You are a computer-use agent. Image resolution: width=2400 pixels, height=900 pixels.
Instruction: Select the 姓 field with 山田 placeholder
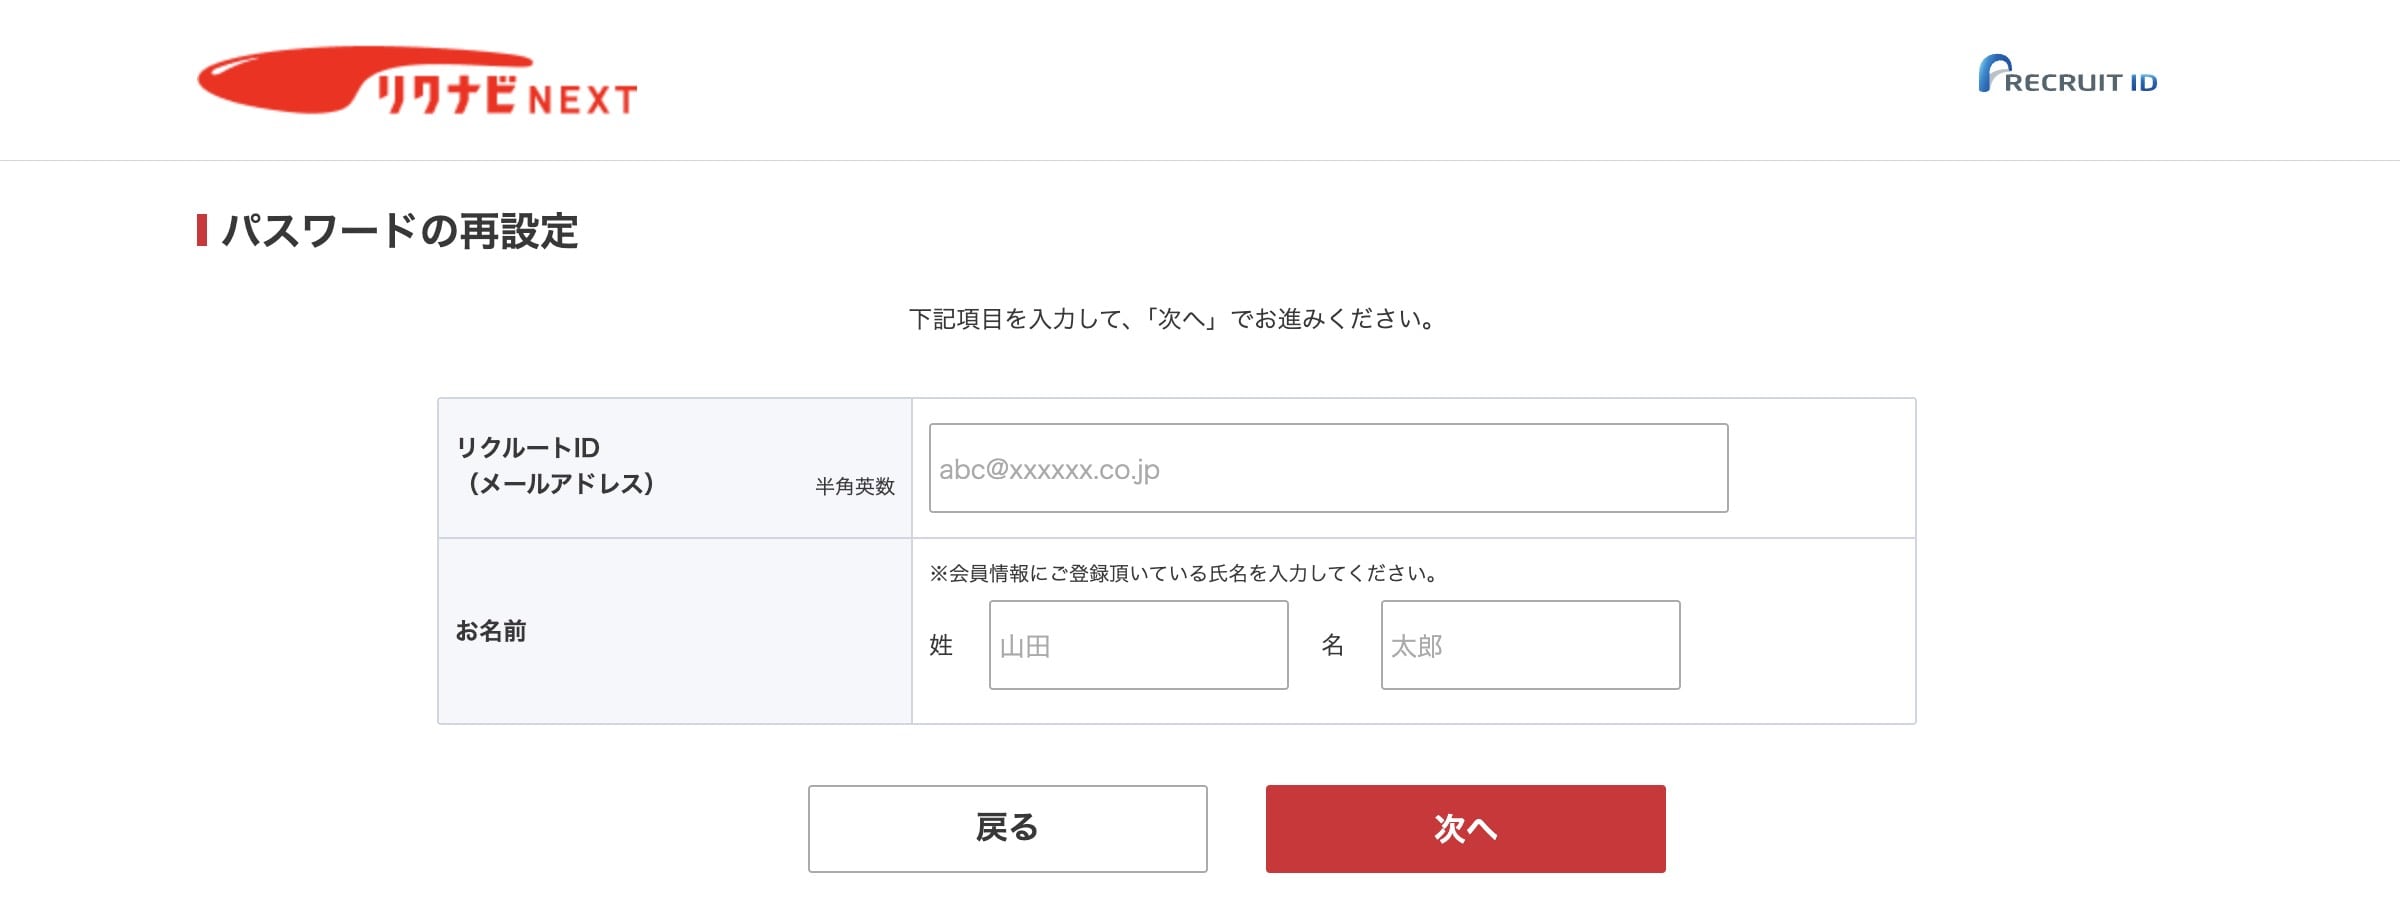click(1138, 645)
